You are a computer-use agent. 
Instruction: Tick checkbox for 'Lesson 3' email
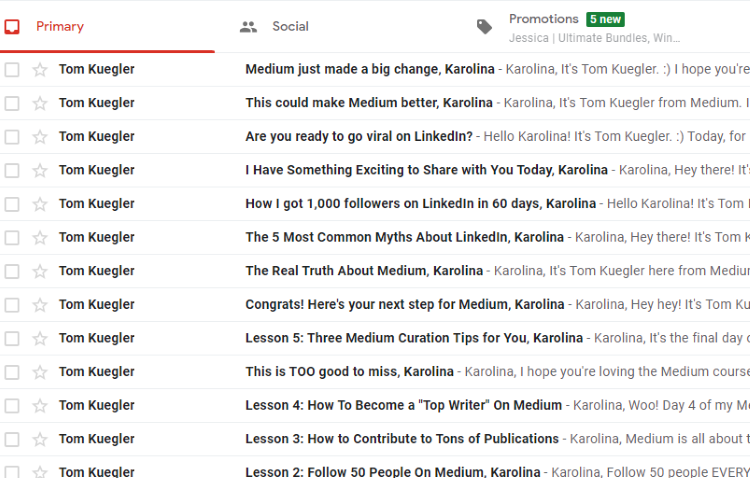click(12, 439)
